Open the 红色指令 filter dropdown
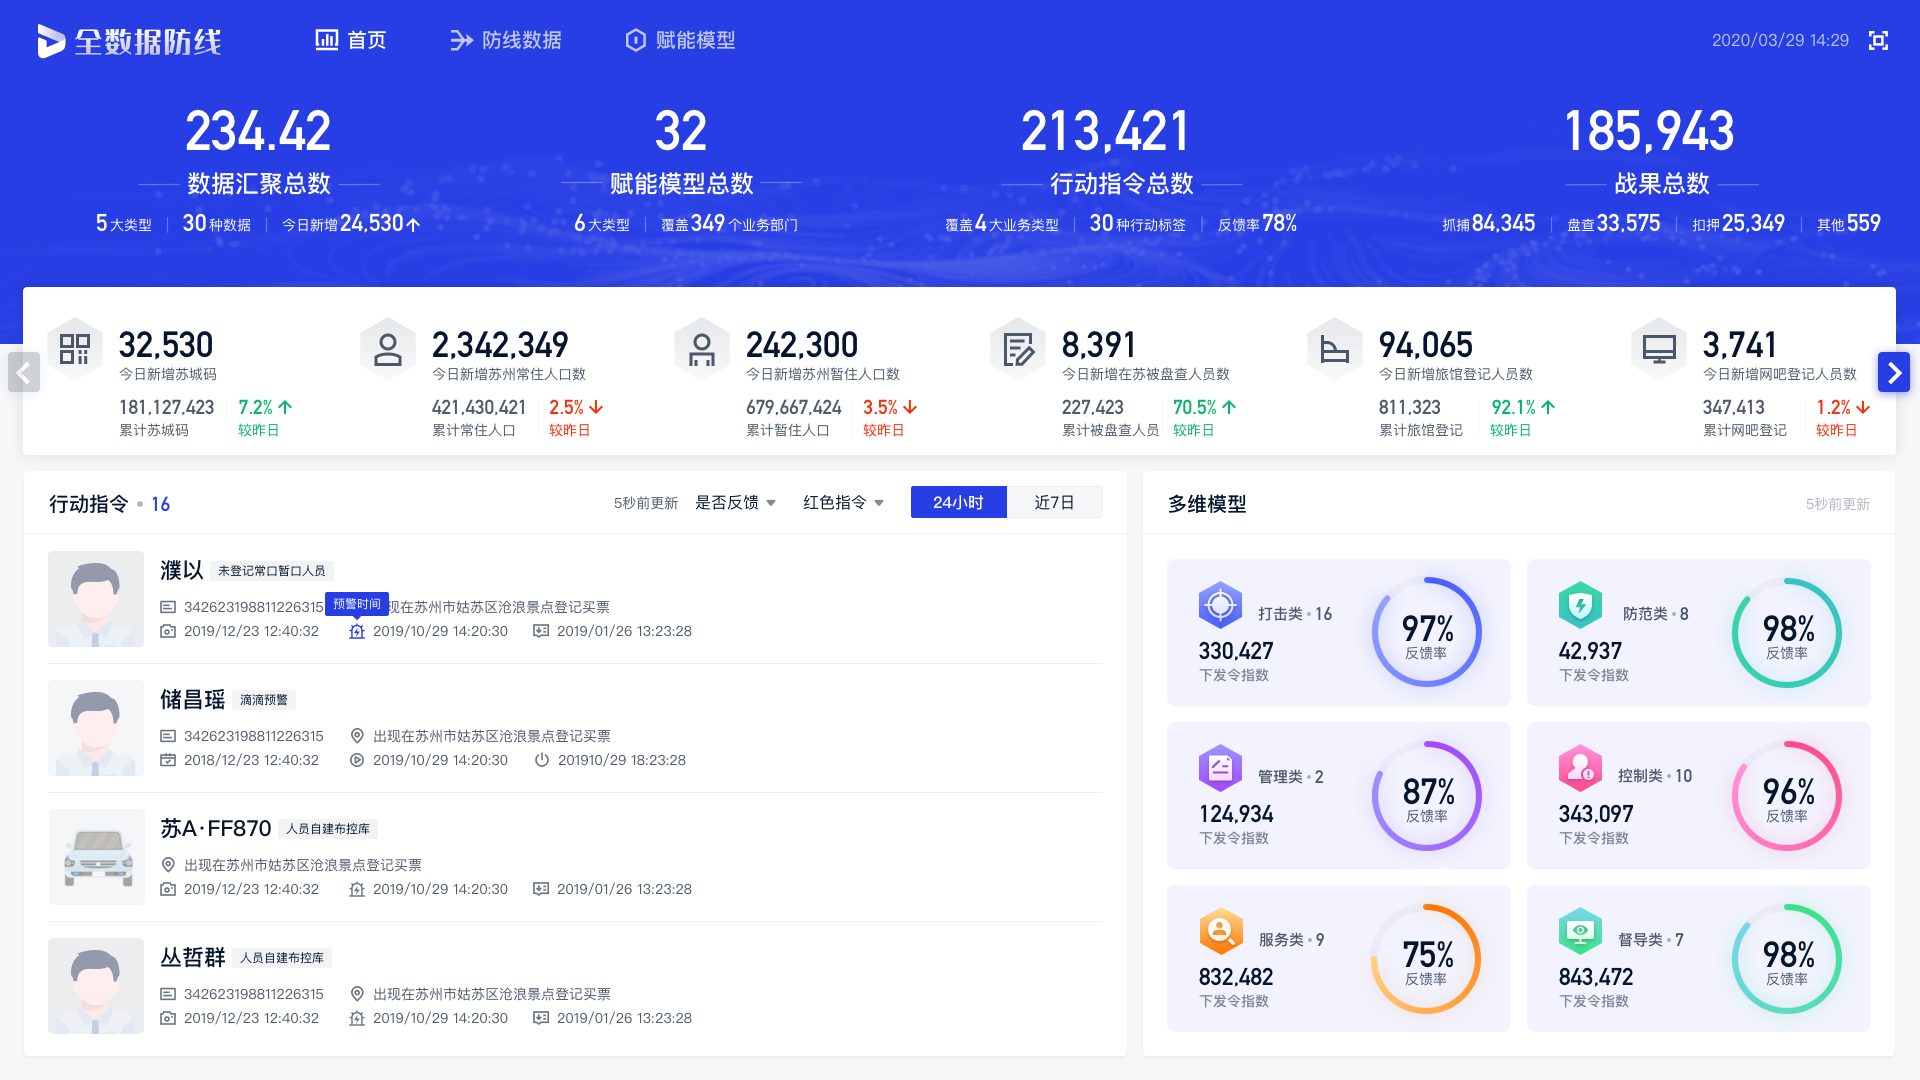This screenshot has height=1080, width=1920. pyautogui.click(x=844, y=503)
